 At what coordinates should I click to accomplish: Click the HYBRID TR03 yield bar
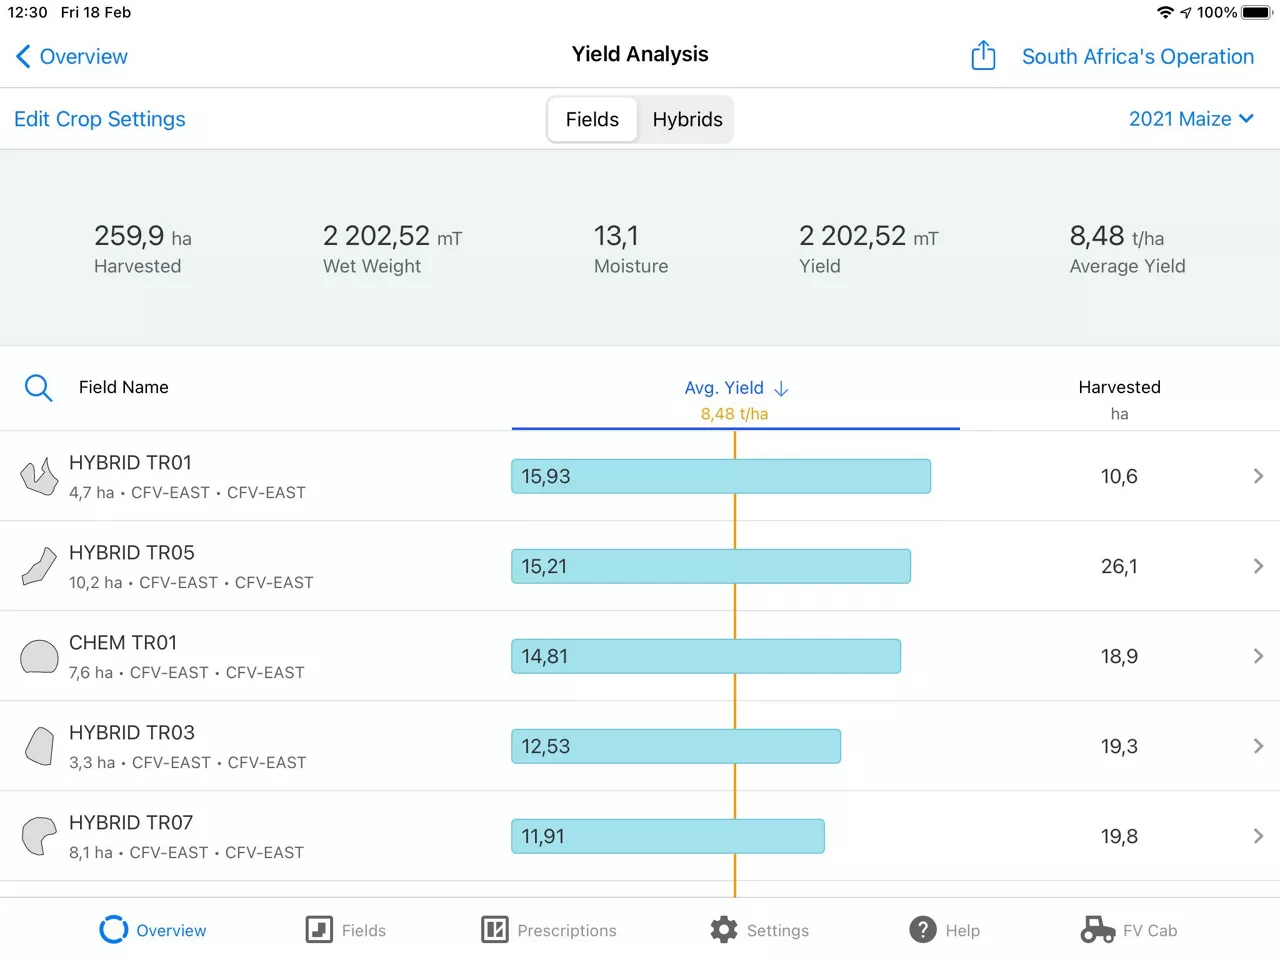coord(676,746)
